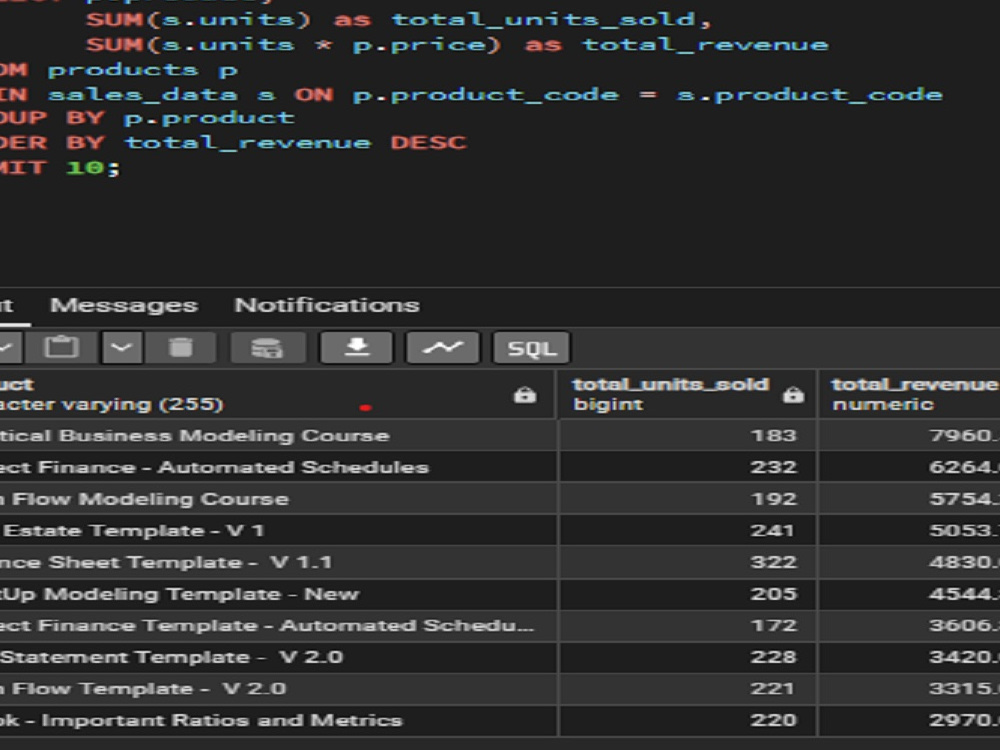The height and width of the screenshot is (750, 1000).
Task: Click sales_data in the JOIN line
Action: click(x=142, y=94)
